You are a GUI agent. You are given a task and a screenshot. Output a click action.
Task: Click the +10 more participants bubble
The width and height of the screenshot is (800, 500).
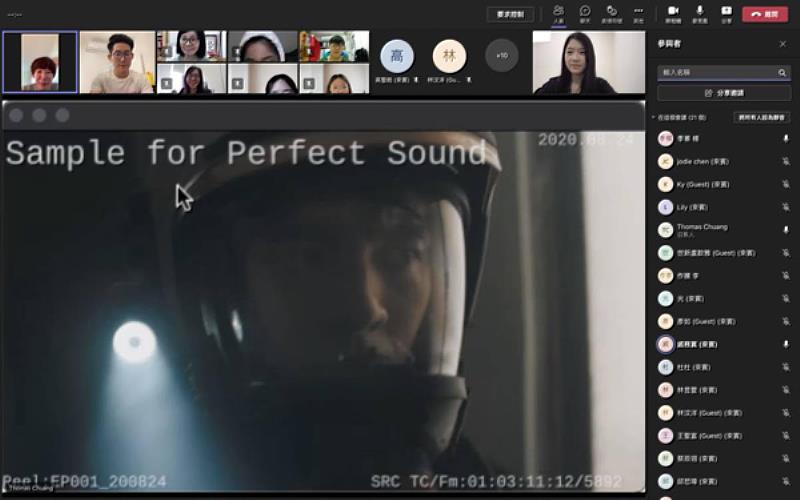501,55
